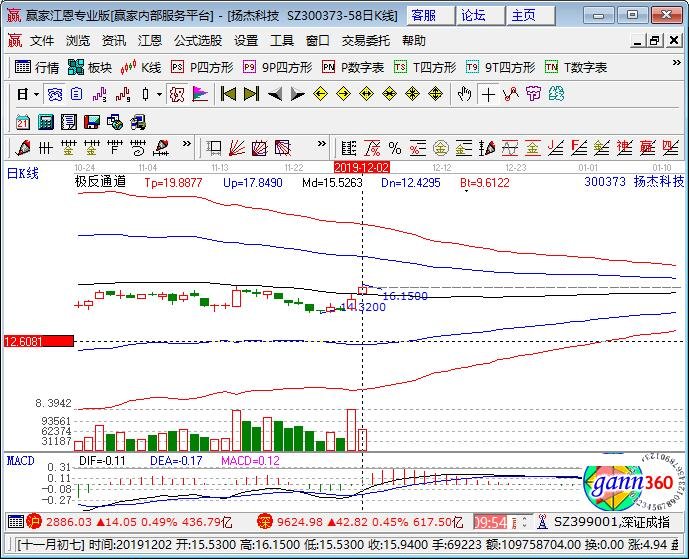This screenshot has height=559, width=689.
Task: Click the yellow diamond vertical expand icon
Action: click(435, 94)
